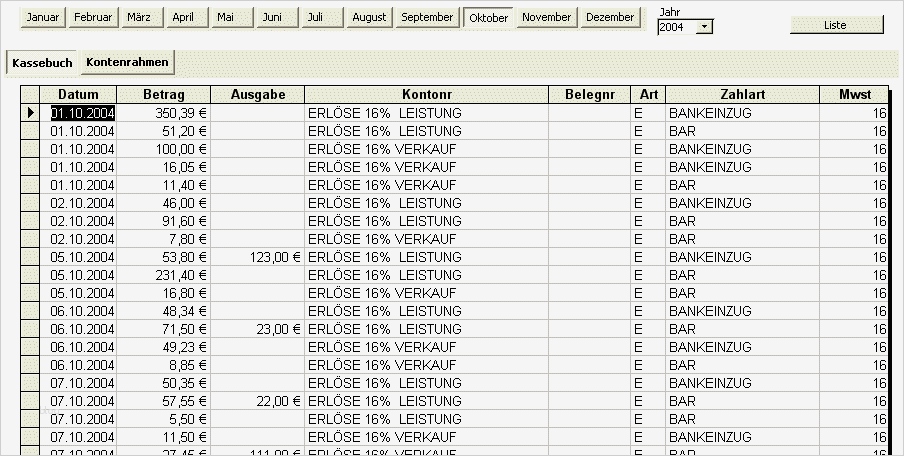
Task: Click the Liste button
Action: pyautogui.click(x=836, y=25)
